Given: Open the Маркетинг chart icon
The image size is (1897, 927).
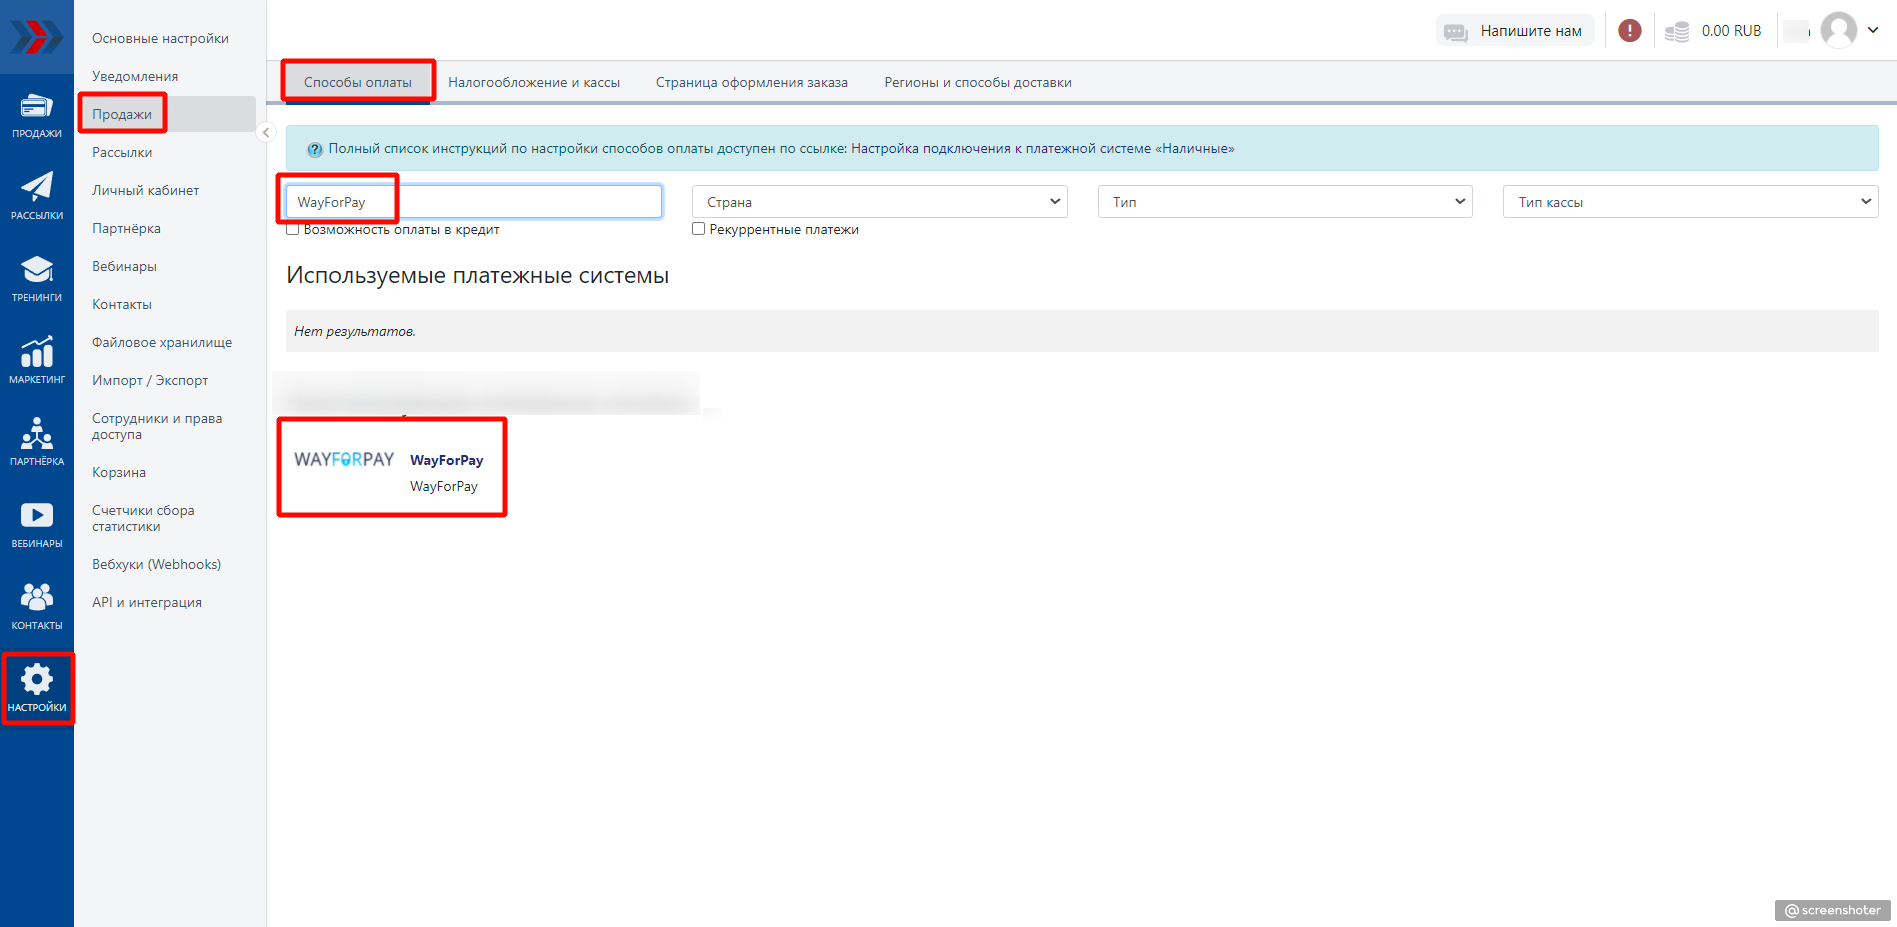Looking at the screenshot, I should point(37,360).
